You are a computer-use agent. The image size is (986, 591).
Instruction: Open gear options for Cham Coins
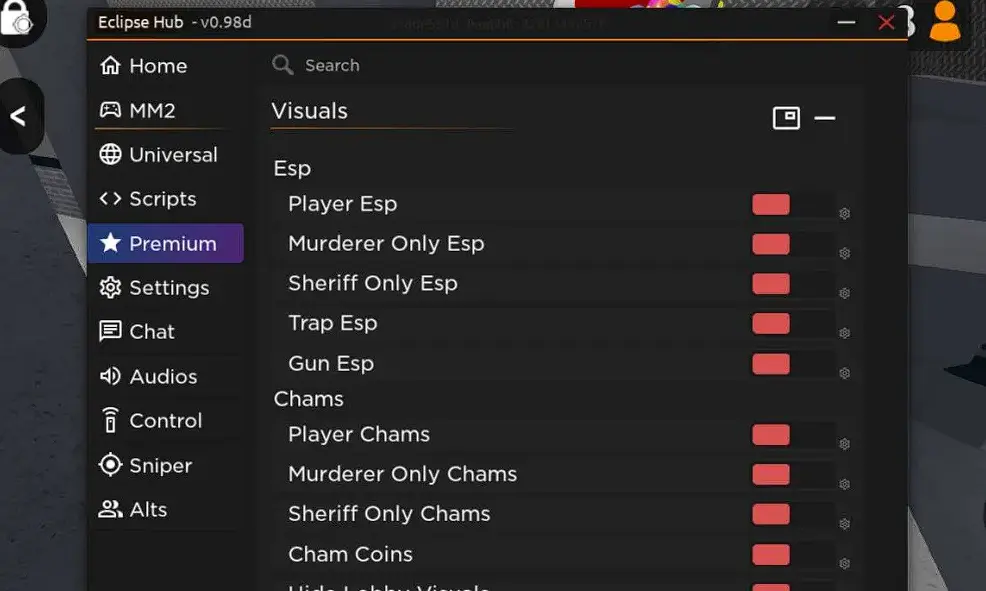click(845, 563)
